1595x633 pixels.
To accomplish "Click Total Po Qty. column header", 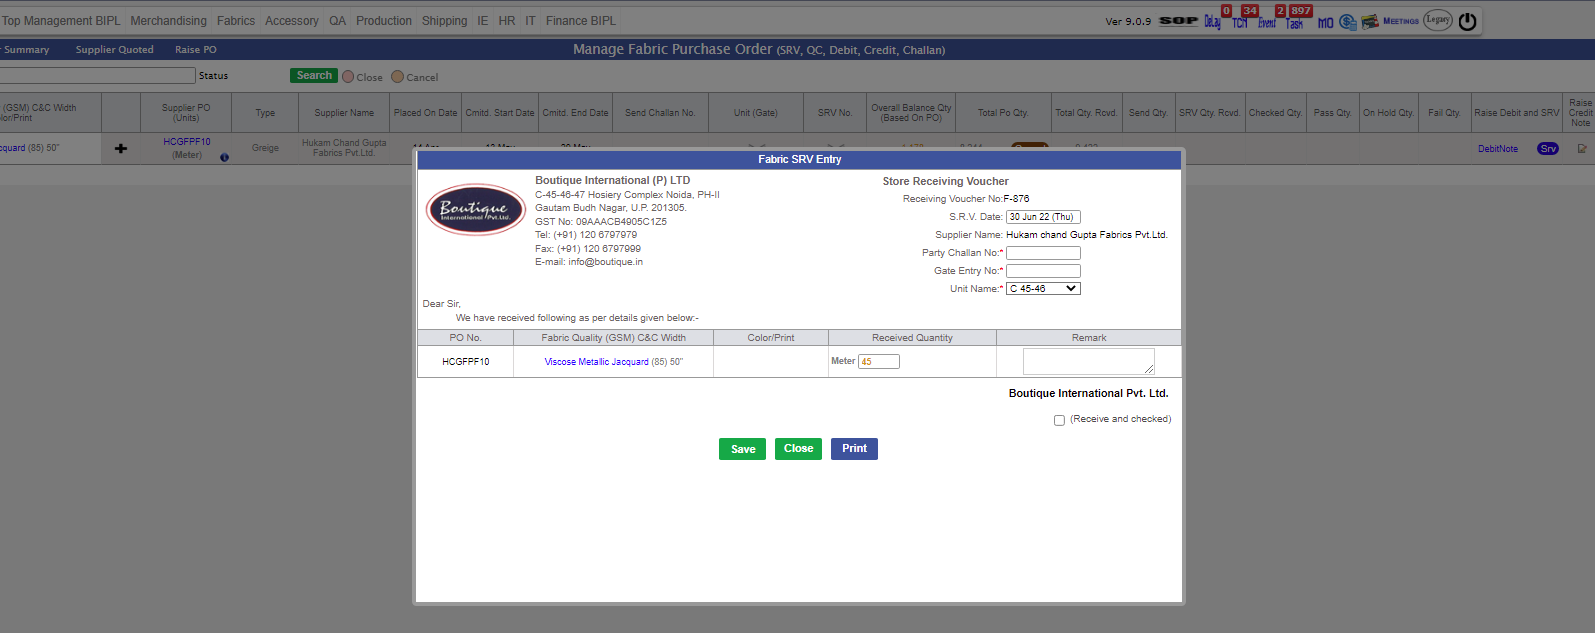I will (1003, 113).
